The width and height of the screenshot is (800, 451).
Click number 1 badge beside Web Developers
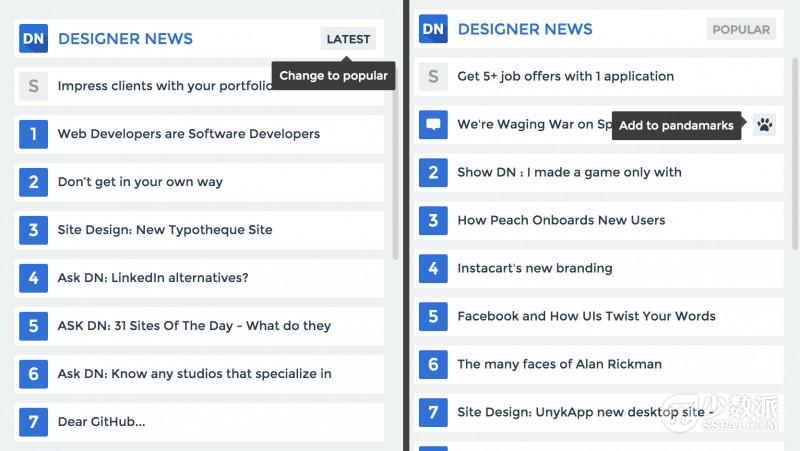click(33, 134)
